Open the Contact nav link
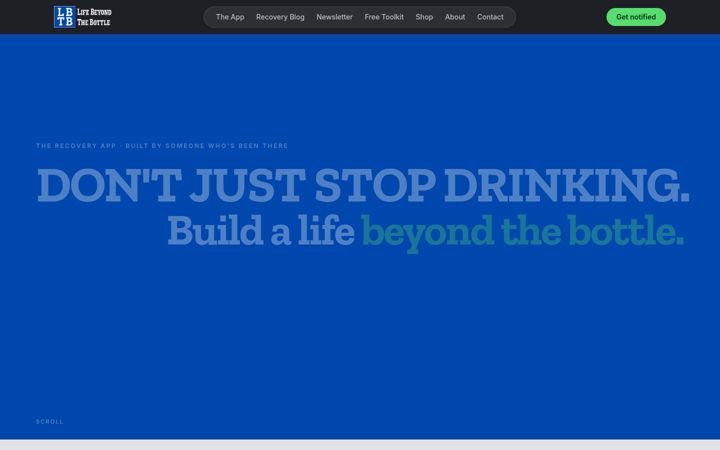The width and height of the screenshot is (720, 450). click(490, 17)
